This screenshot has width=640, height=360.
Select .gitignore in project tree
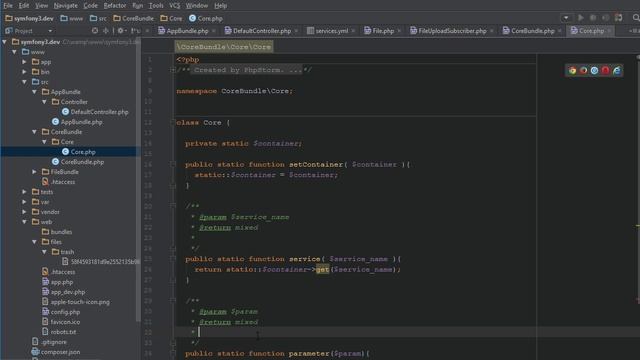pos(53,342)
